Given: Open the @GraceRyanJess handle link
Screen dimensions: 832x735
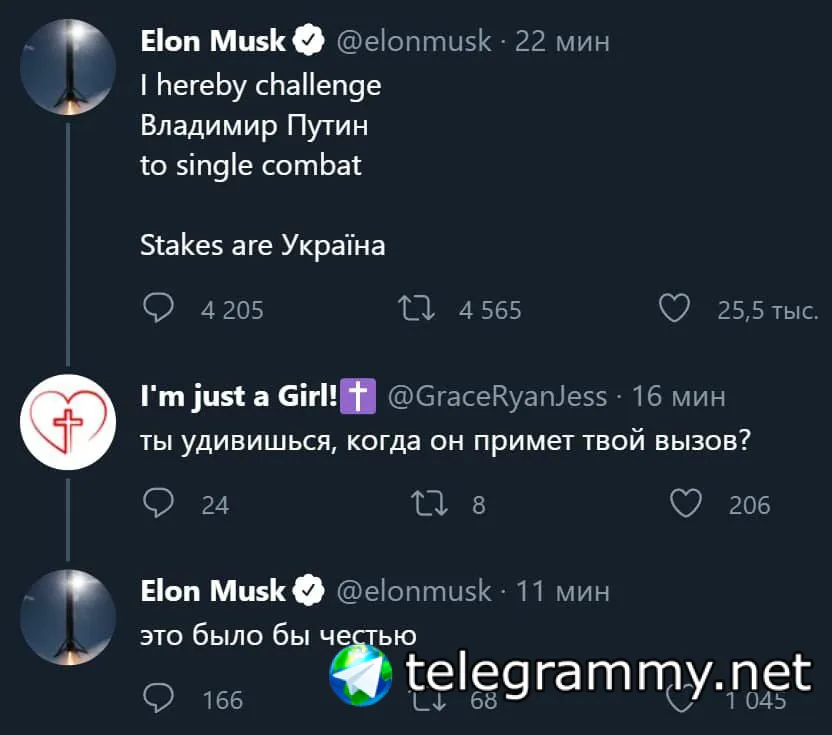Looking at the screenshot, I should coord(496,397).
